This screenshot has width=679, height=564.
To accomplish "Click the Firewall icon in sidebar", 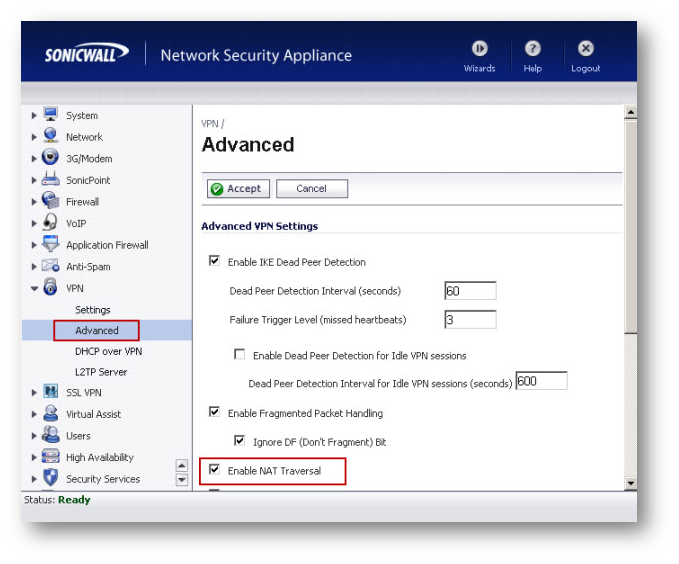I will point(50,200).
